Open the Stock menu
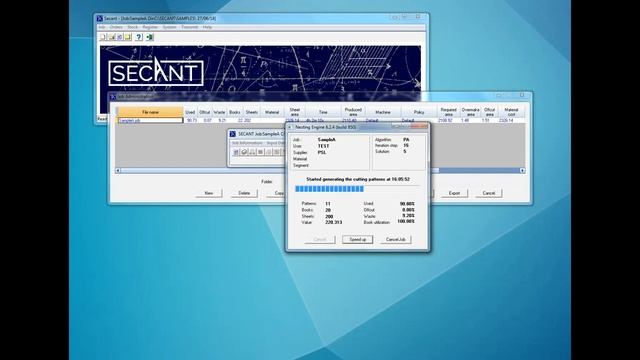The image size is (640, 360). coord(133,27)
